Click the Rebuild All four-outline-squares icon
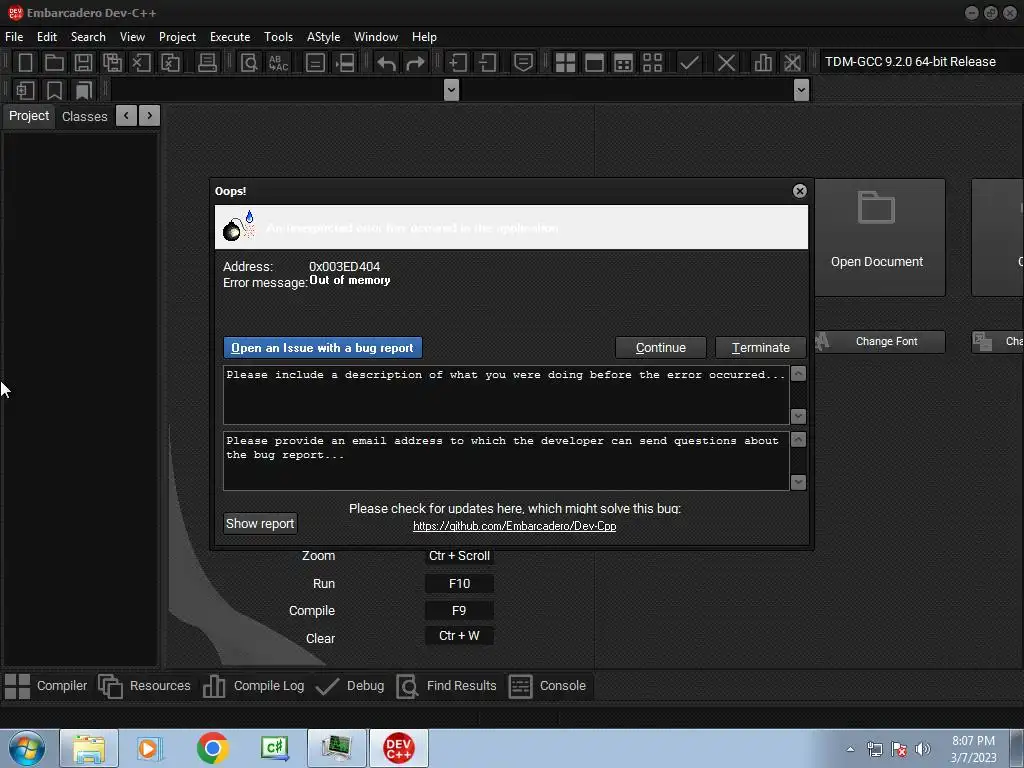Screen dimensions: 1024x768 tap(652, 63)
